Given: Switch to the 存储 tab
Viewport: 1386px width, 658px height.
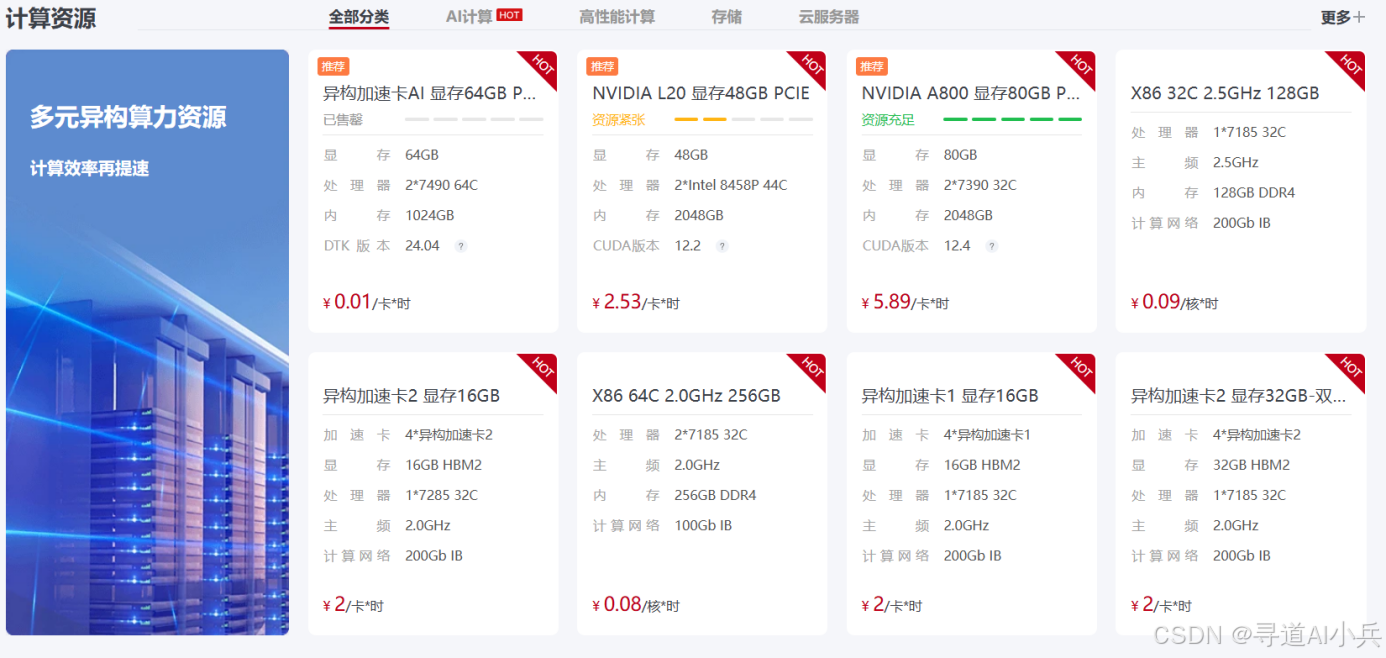Looking at the screenshot, I should 726,17.
